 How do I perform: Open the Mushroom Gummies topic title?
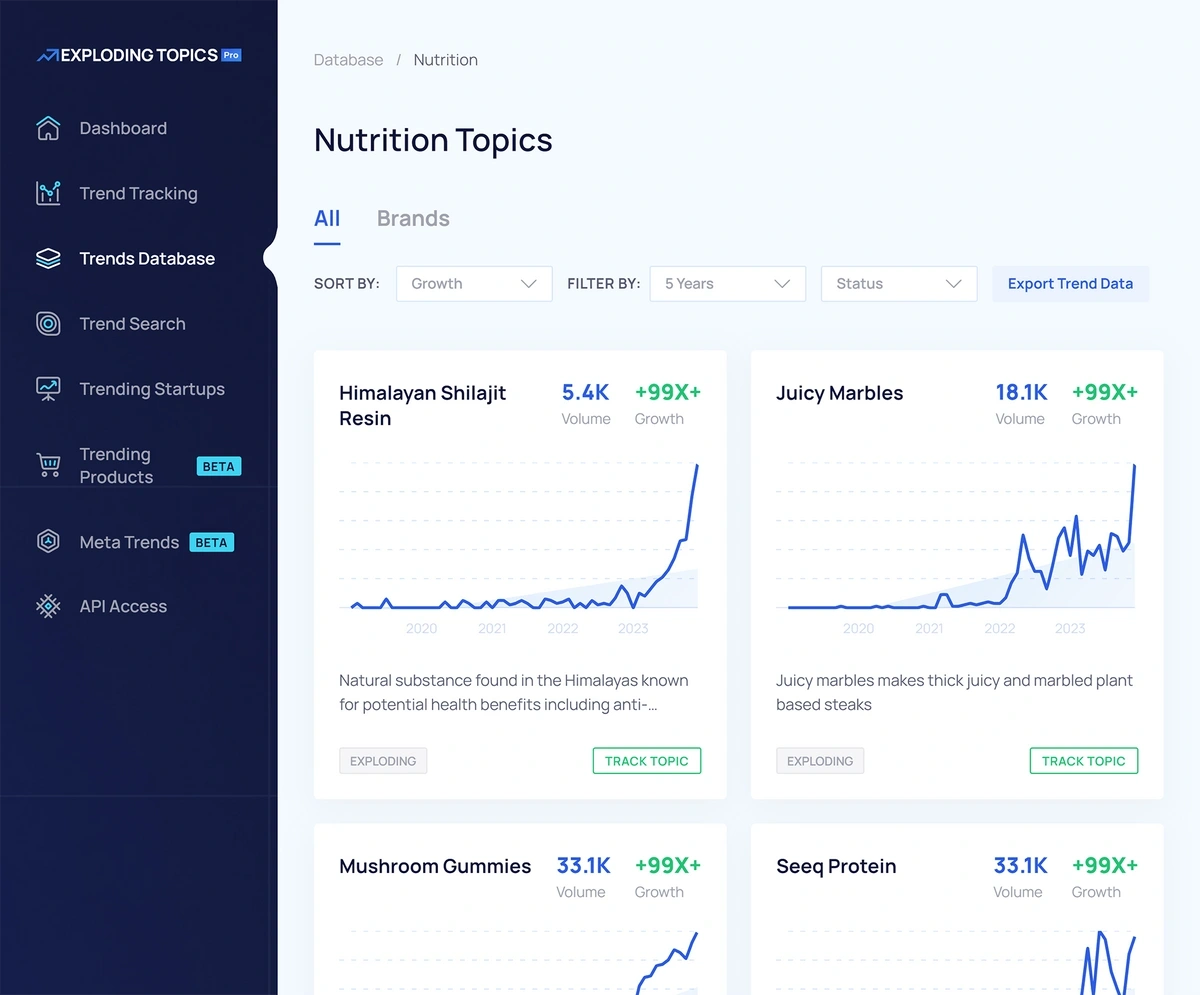[x=435, y=866]
